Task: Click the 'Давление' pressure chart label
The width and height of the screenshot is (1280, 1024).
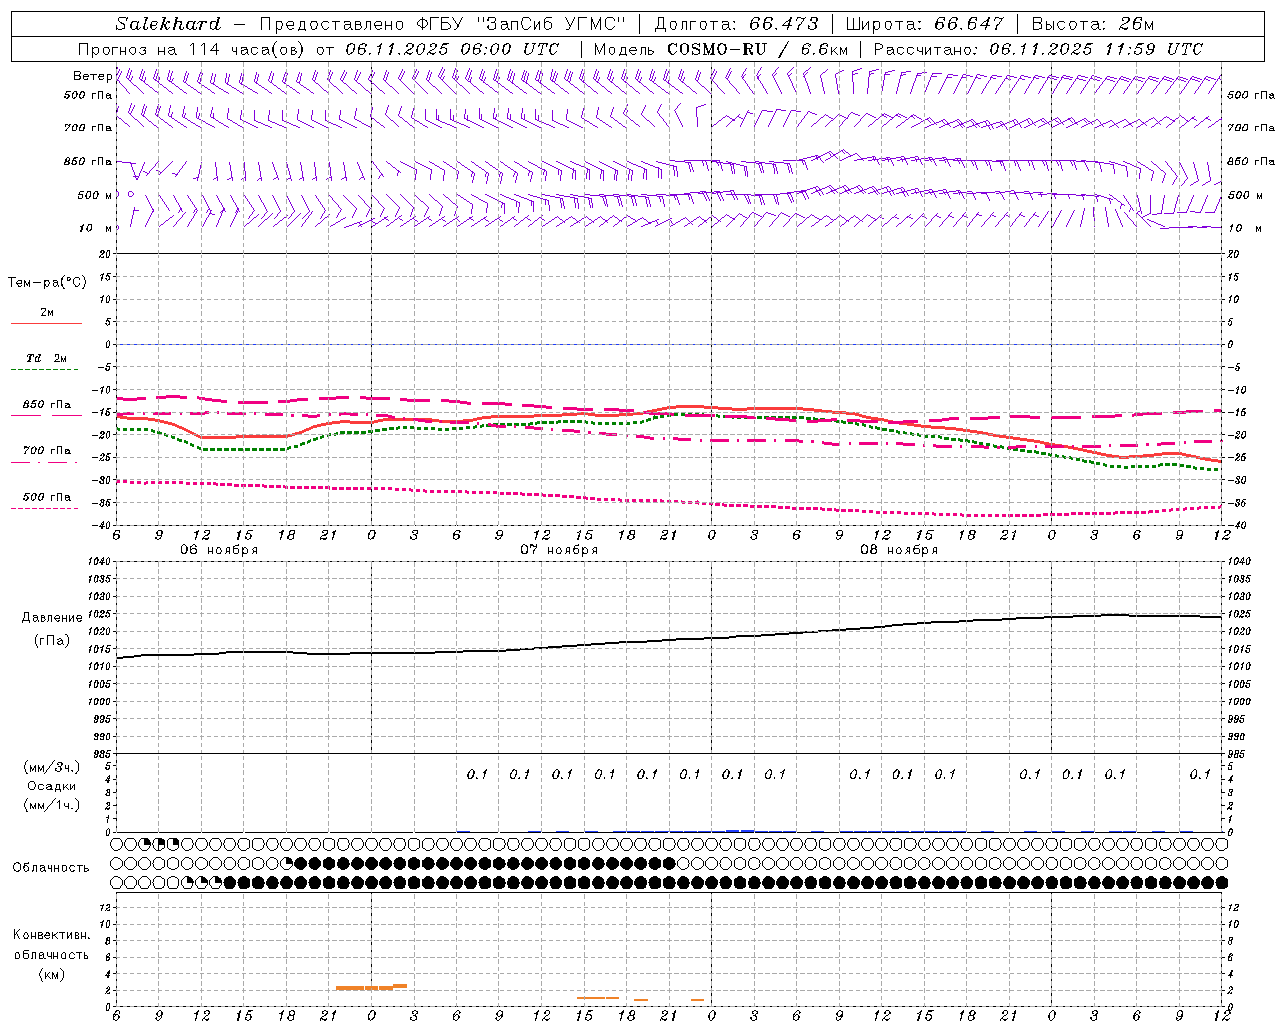Action: [52, 618]
